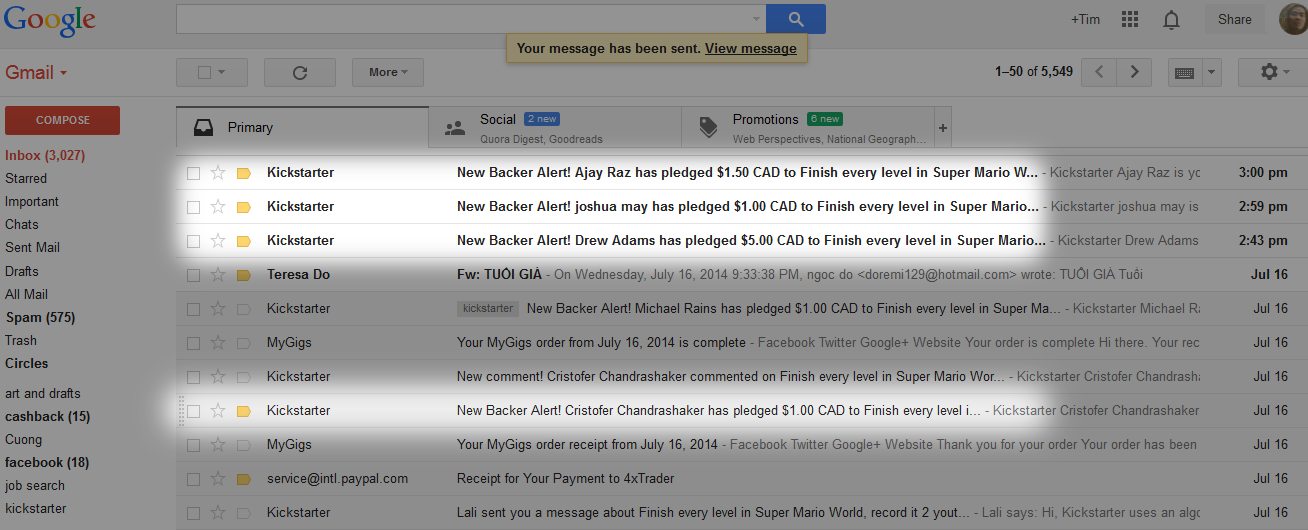Toggle importance marker on Teresa Do email
1308x530 pixels.
243,275
